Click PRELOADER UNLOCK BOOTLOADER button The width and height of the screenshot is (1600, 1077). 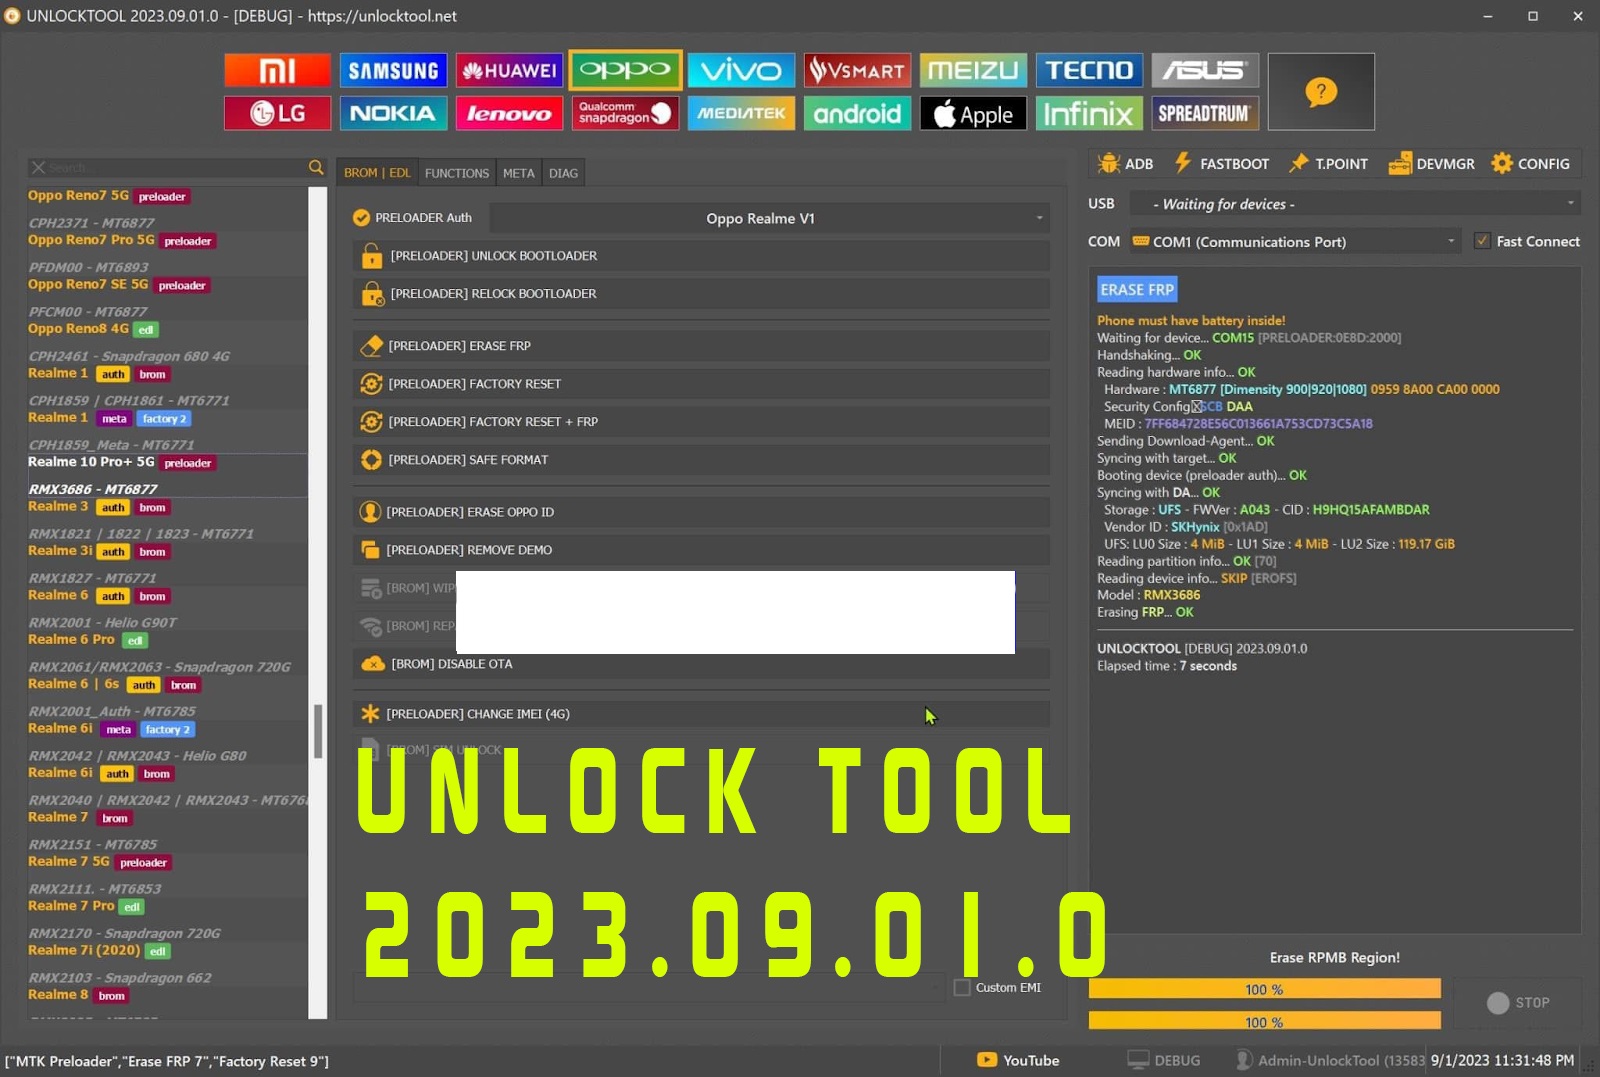[701, 256]
